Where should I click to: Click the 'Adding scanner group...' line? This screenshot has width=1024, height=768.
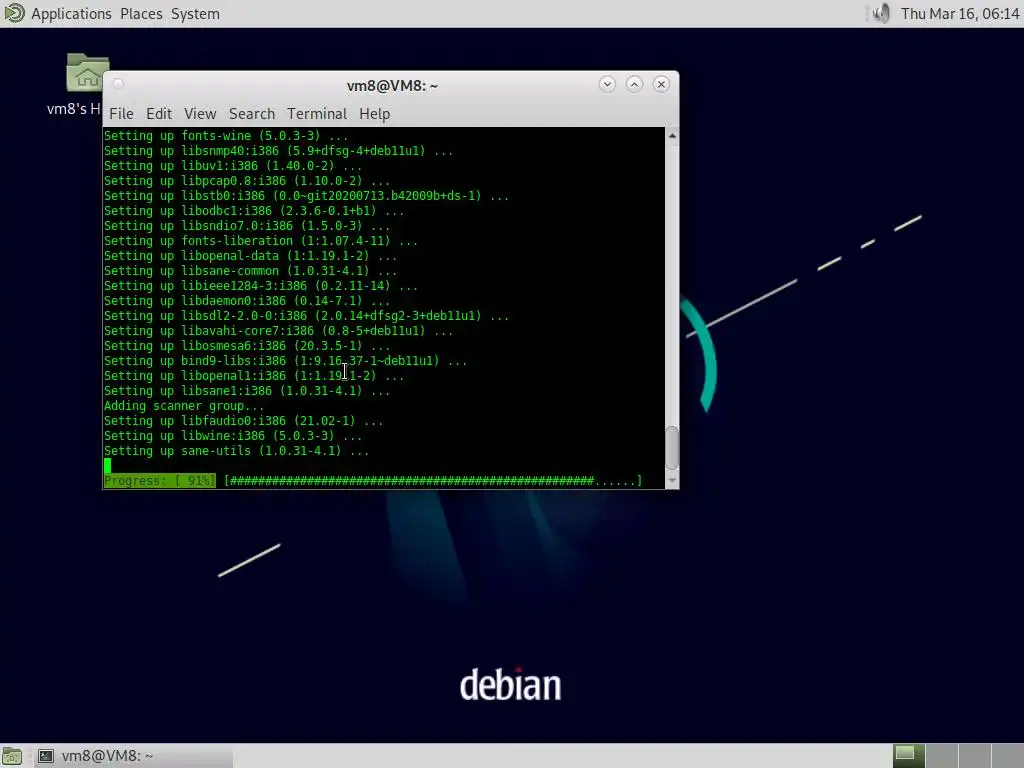184,406
